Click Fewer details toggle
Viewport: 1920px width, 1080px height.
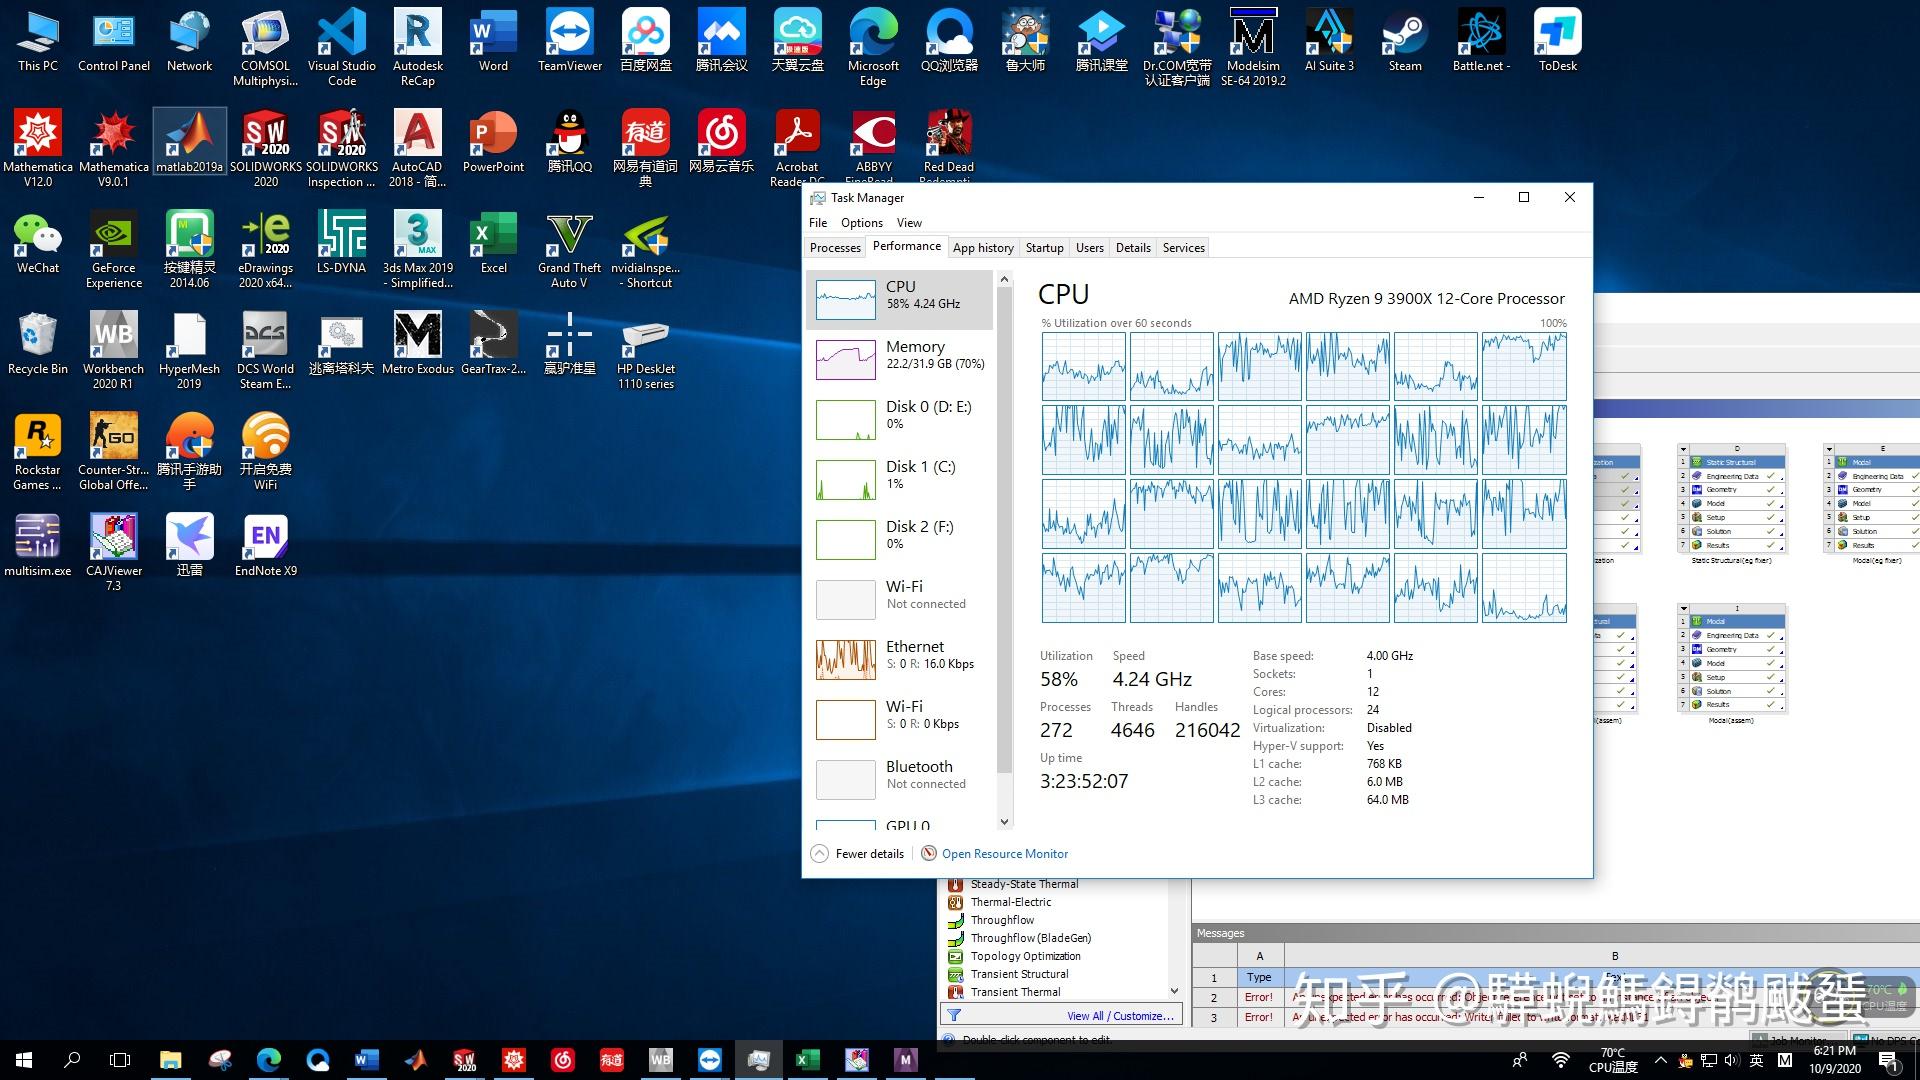point(858,854)
